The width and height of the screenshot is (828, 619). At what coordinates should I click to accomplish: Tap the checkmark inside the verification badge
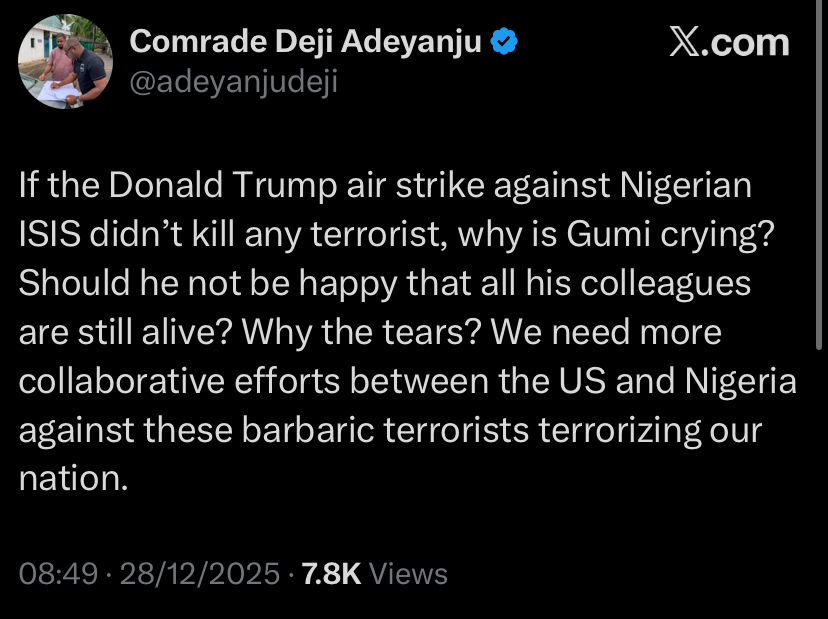504,40
